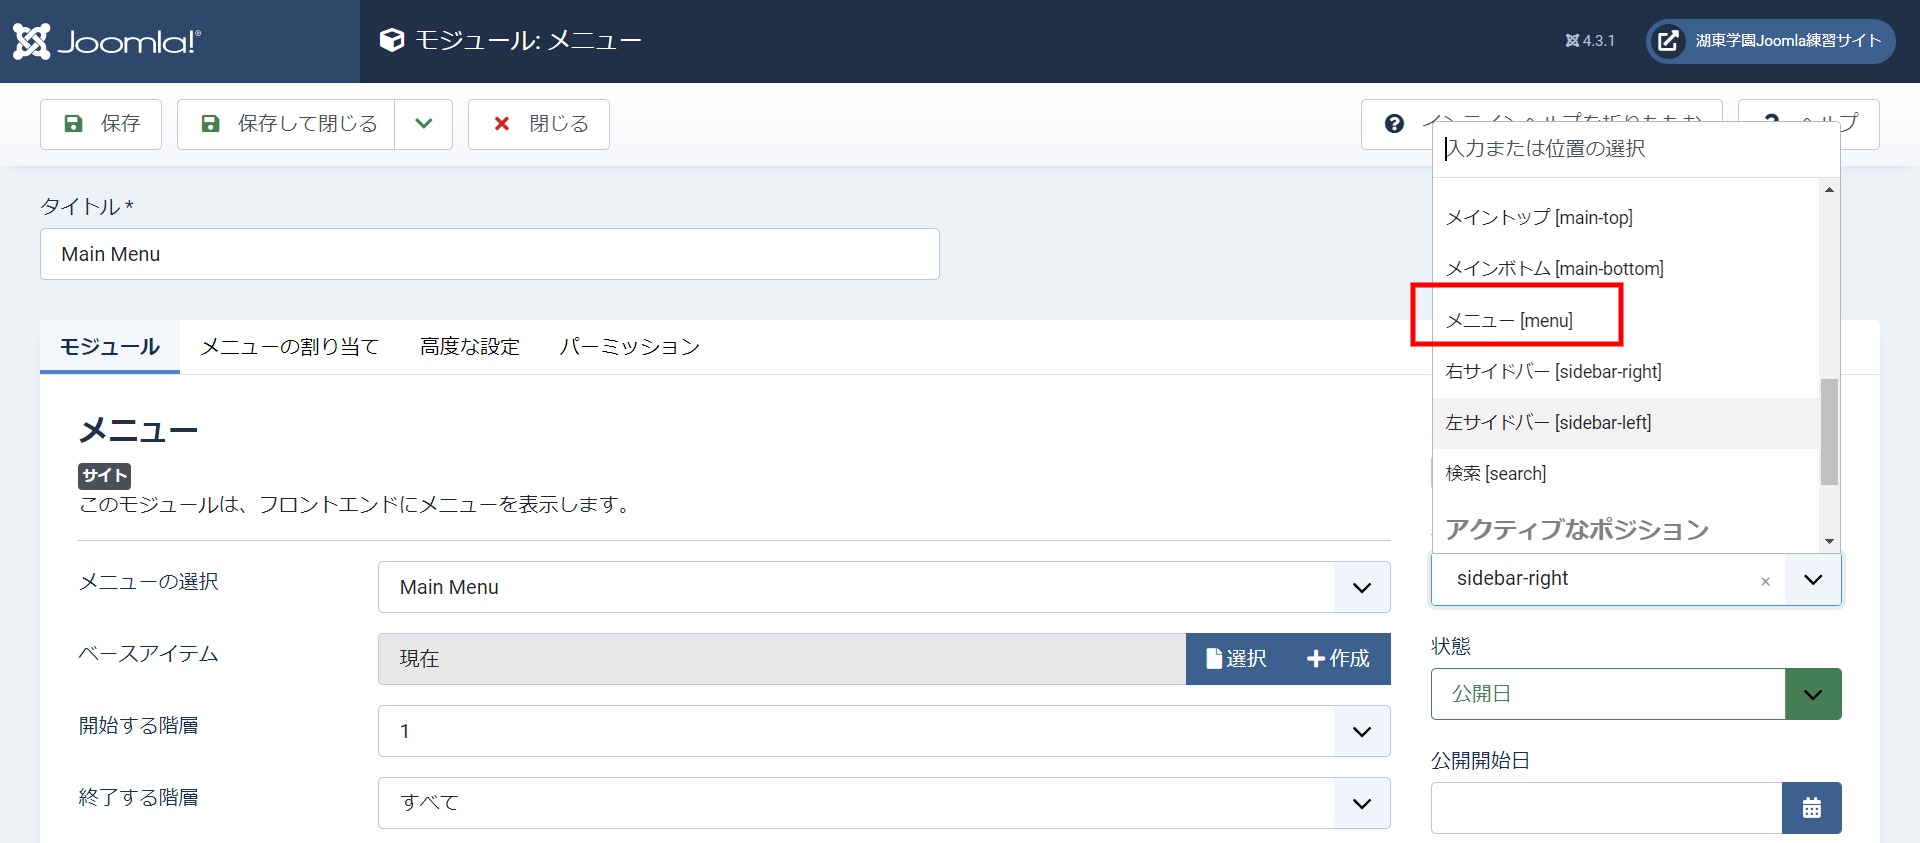
Task: Click 作成 button for base item
Action: coord(1338,659)
